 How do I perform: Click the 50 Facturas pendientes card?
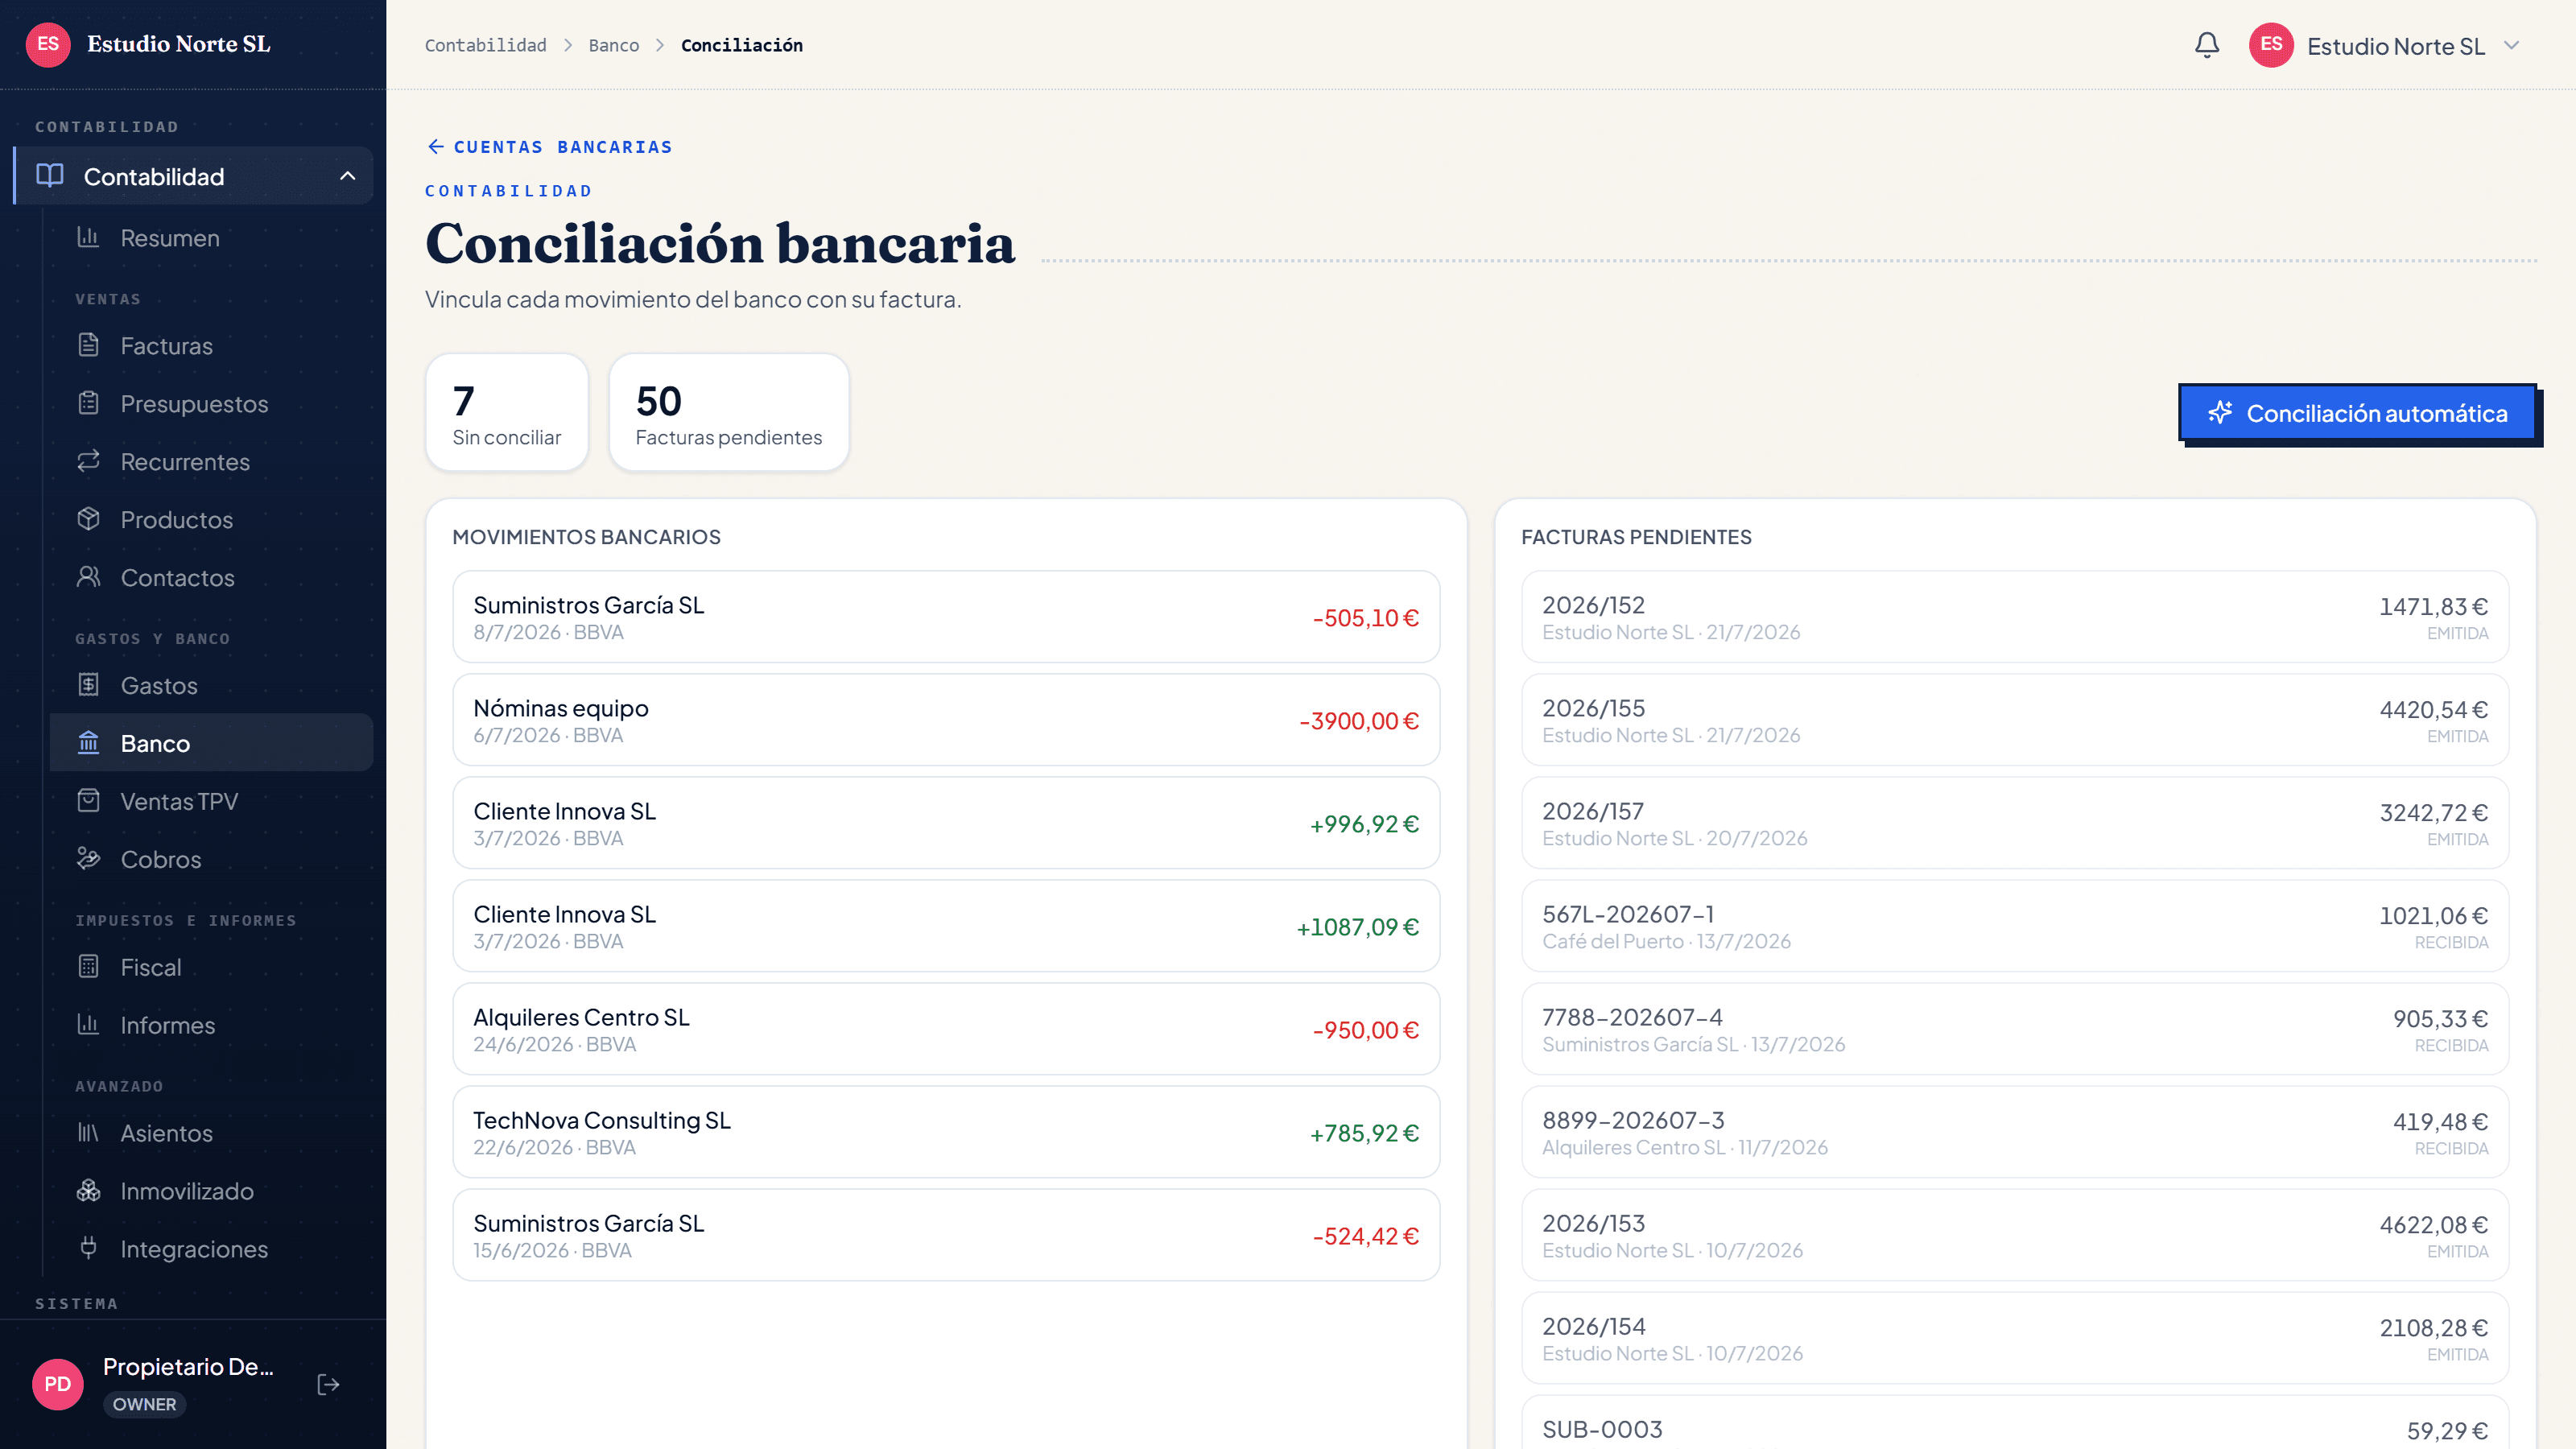(x=729, y=412)
